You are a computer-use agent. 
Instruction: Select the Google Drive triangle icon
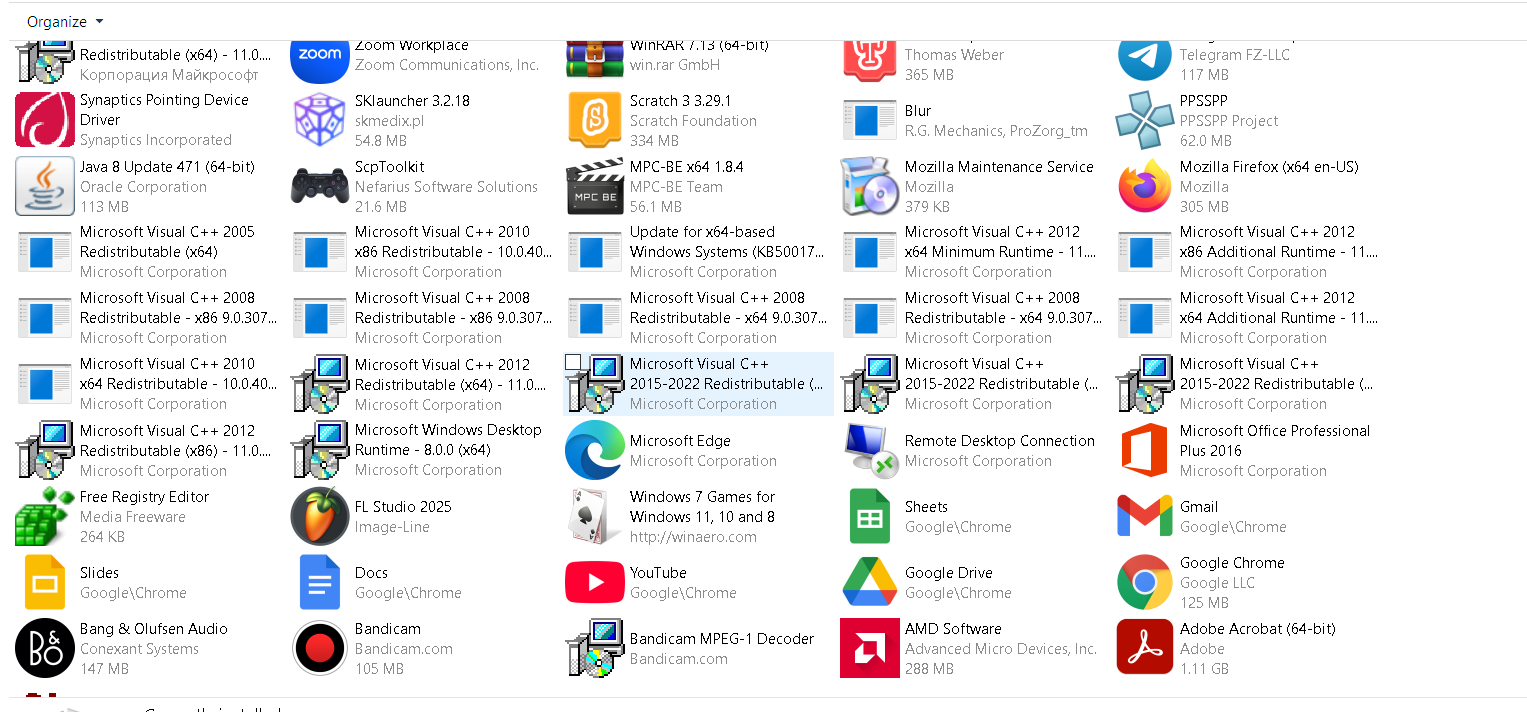[x=870, y=582]
